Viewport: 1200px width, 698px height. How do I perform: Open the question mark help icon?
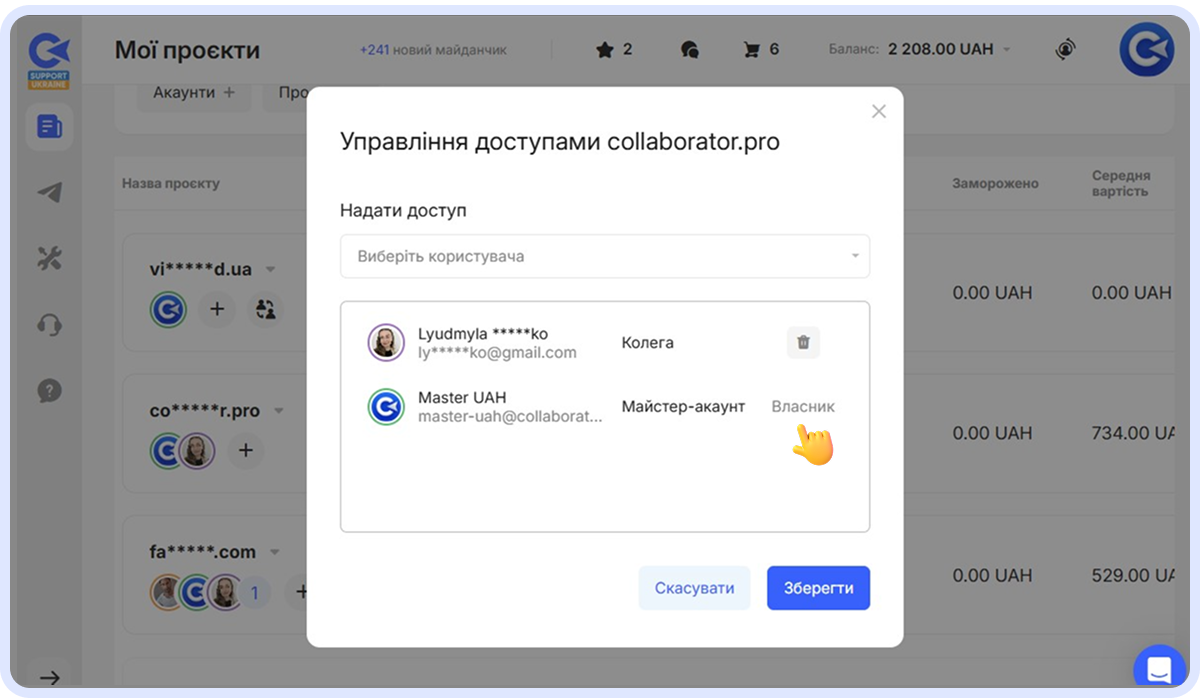[48, 390]
